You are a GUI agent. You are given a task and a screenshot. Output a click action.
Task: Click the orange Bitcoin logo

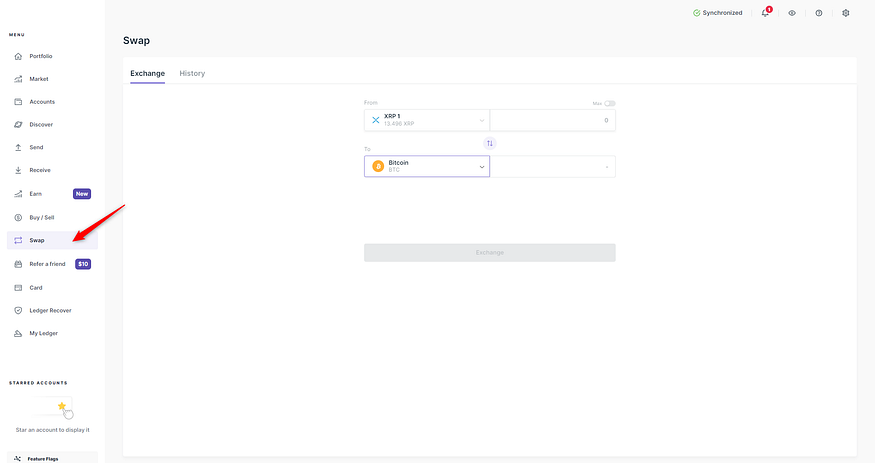[378, 166]
